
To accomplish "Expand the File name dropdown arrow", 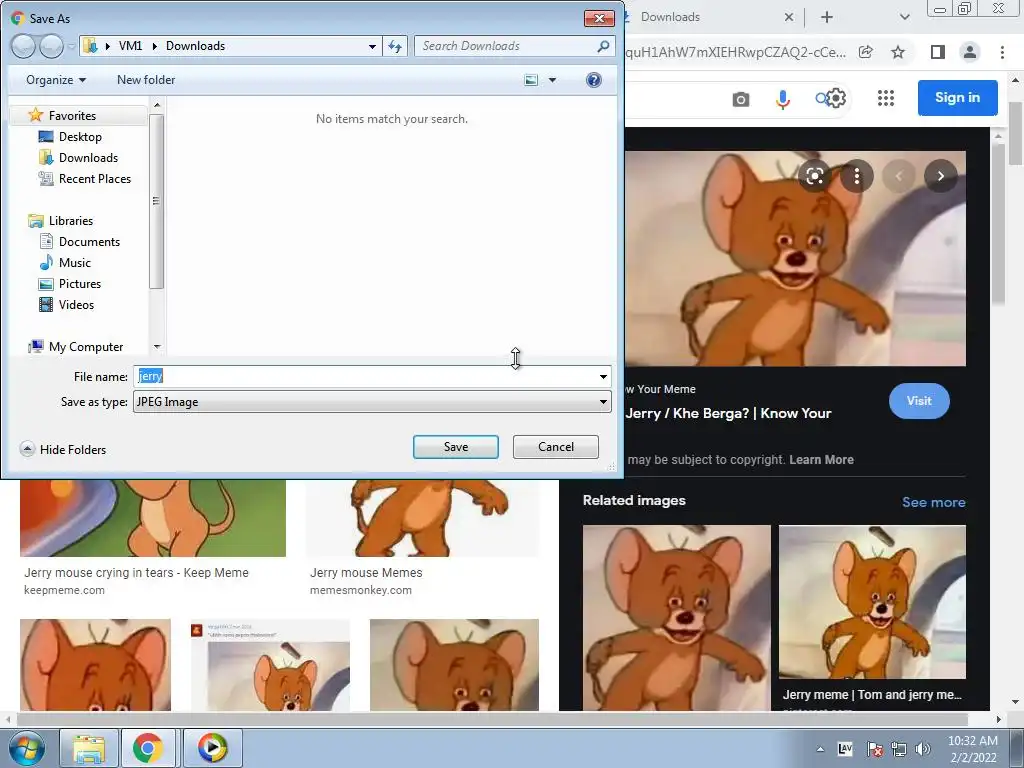I will [x=603, y=377].
